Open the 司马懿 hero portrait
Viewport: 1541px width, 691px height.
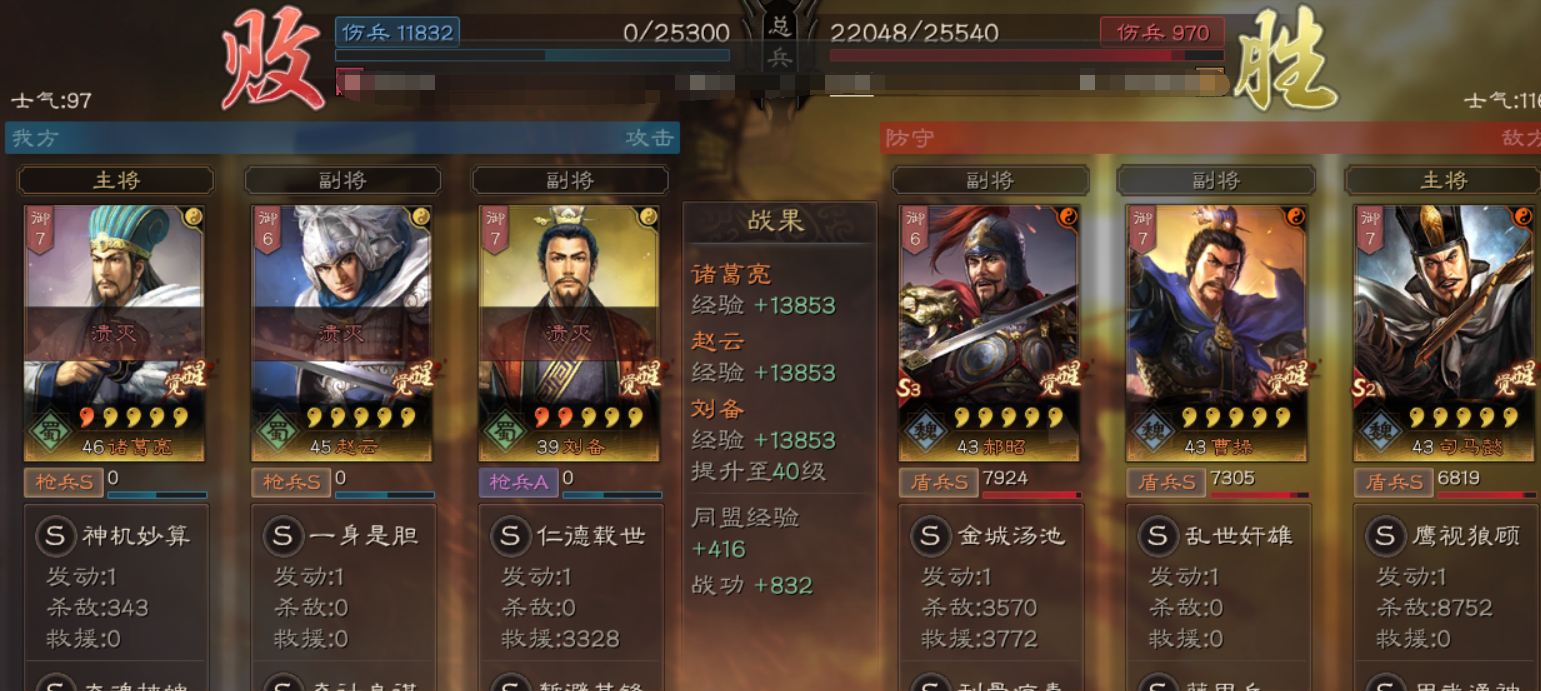(1444, 333)
